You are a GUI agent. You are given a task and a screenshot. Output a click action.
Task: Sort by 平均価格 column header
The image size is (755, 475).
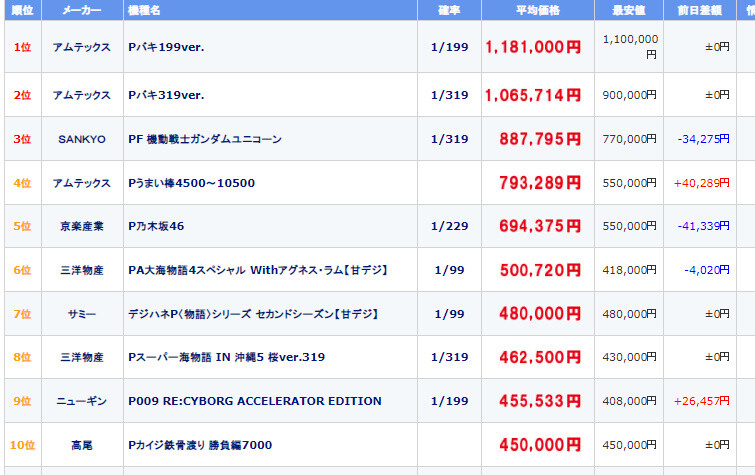[538, 10]
